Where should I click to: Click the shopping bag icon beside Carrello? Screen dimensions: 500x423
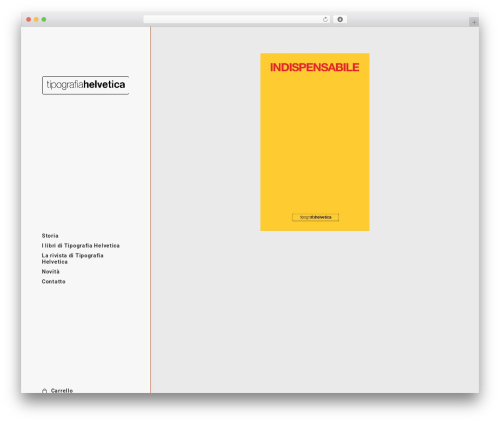(x=45, y=391)
